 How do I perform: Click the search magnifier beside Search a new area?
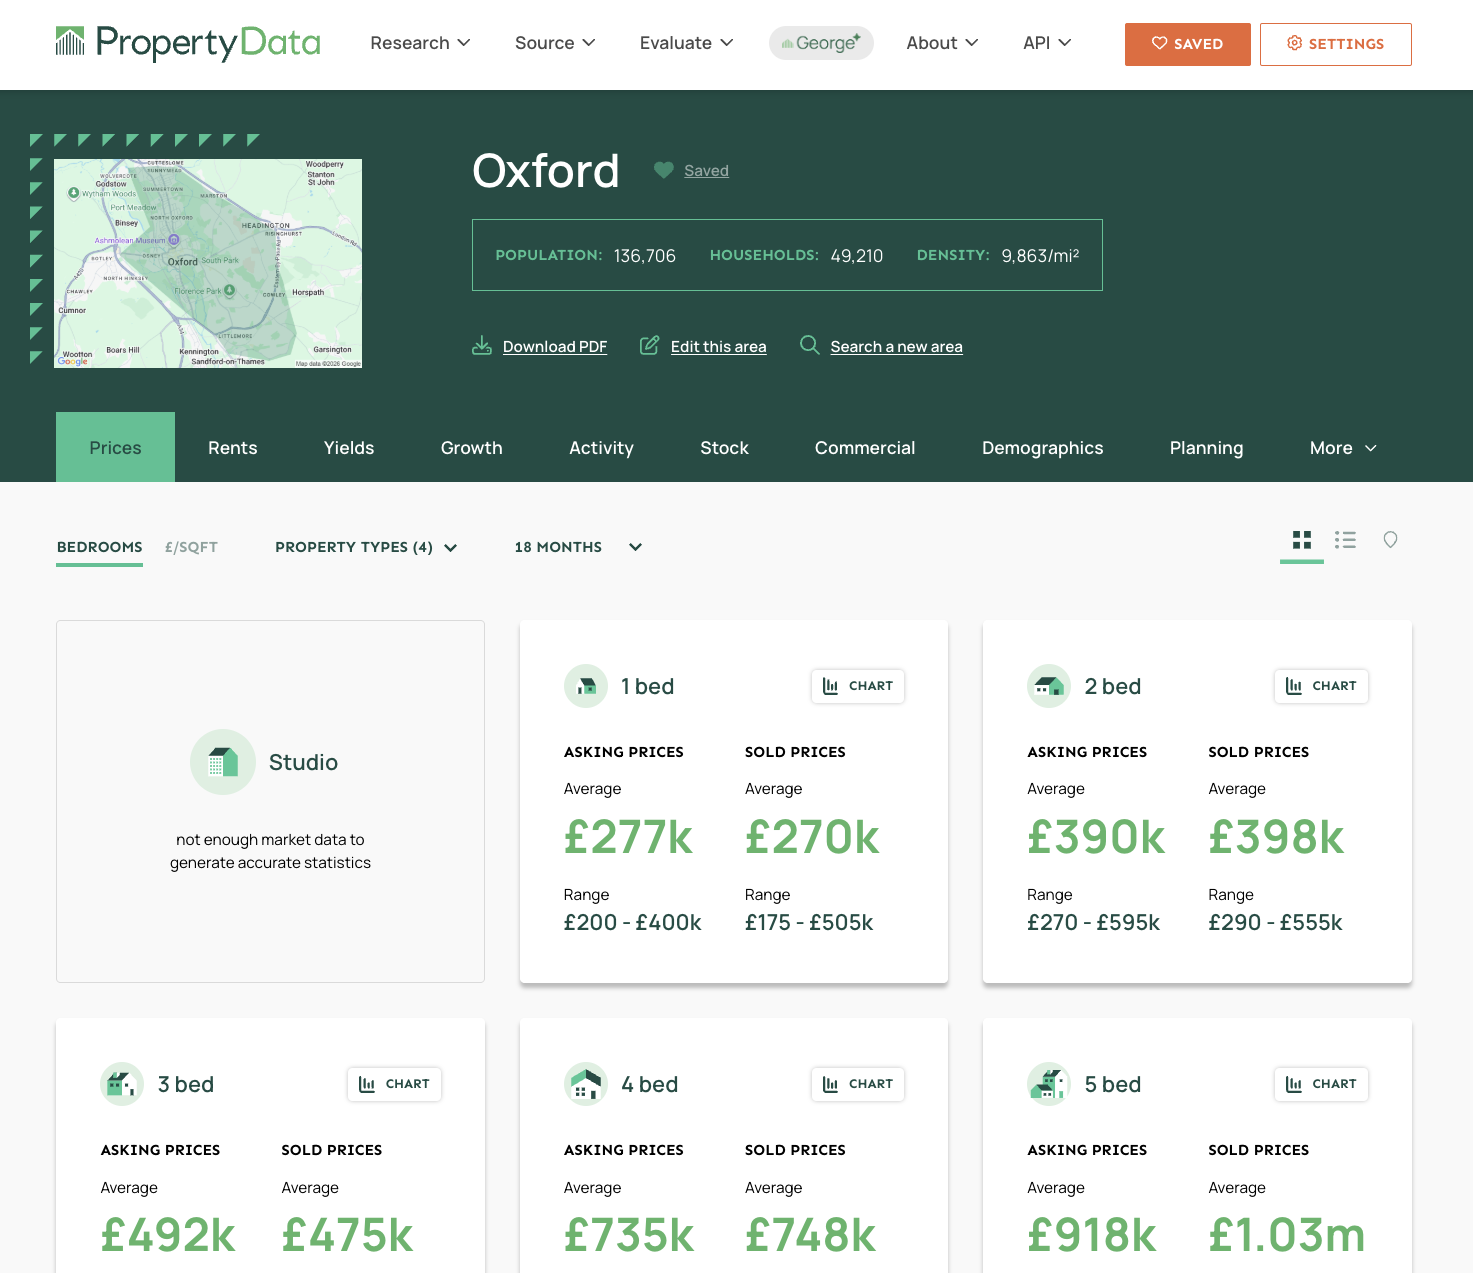click(x=809, y=345)
